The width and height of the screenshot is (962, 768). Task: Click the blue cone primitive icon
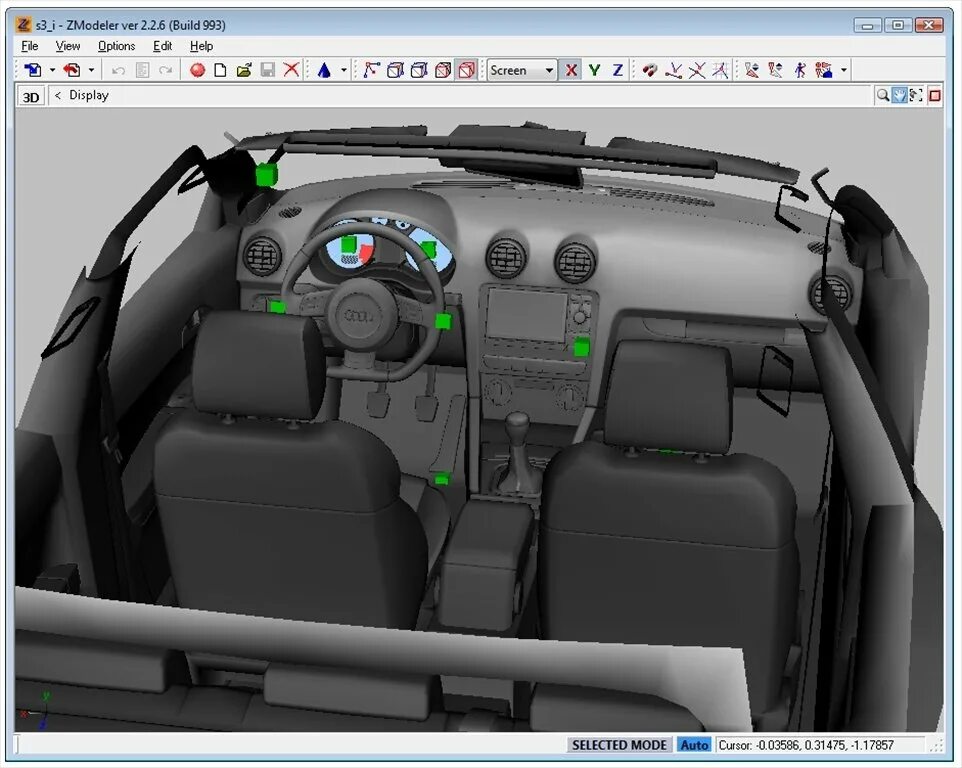[324, 70]
